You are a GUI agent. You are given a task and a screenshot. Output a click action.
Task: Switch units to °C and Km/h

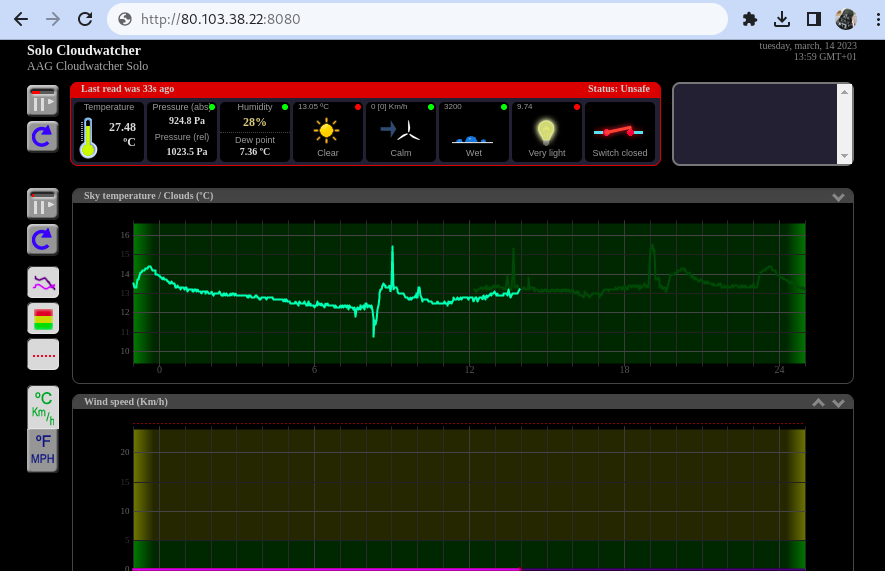click(x=43, y=407)
